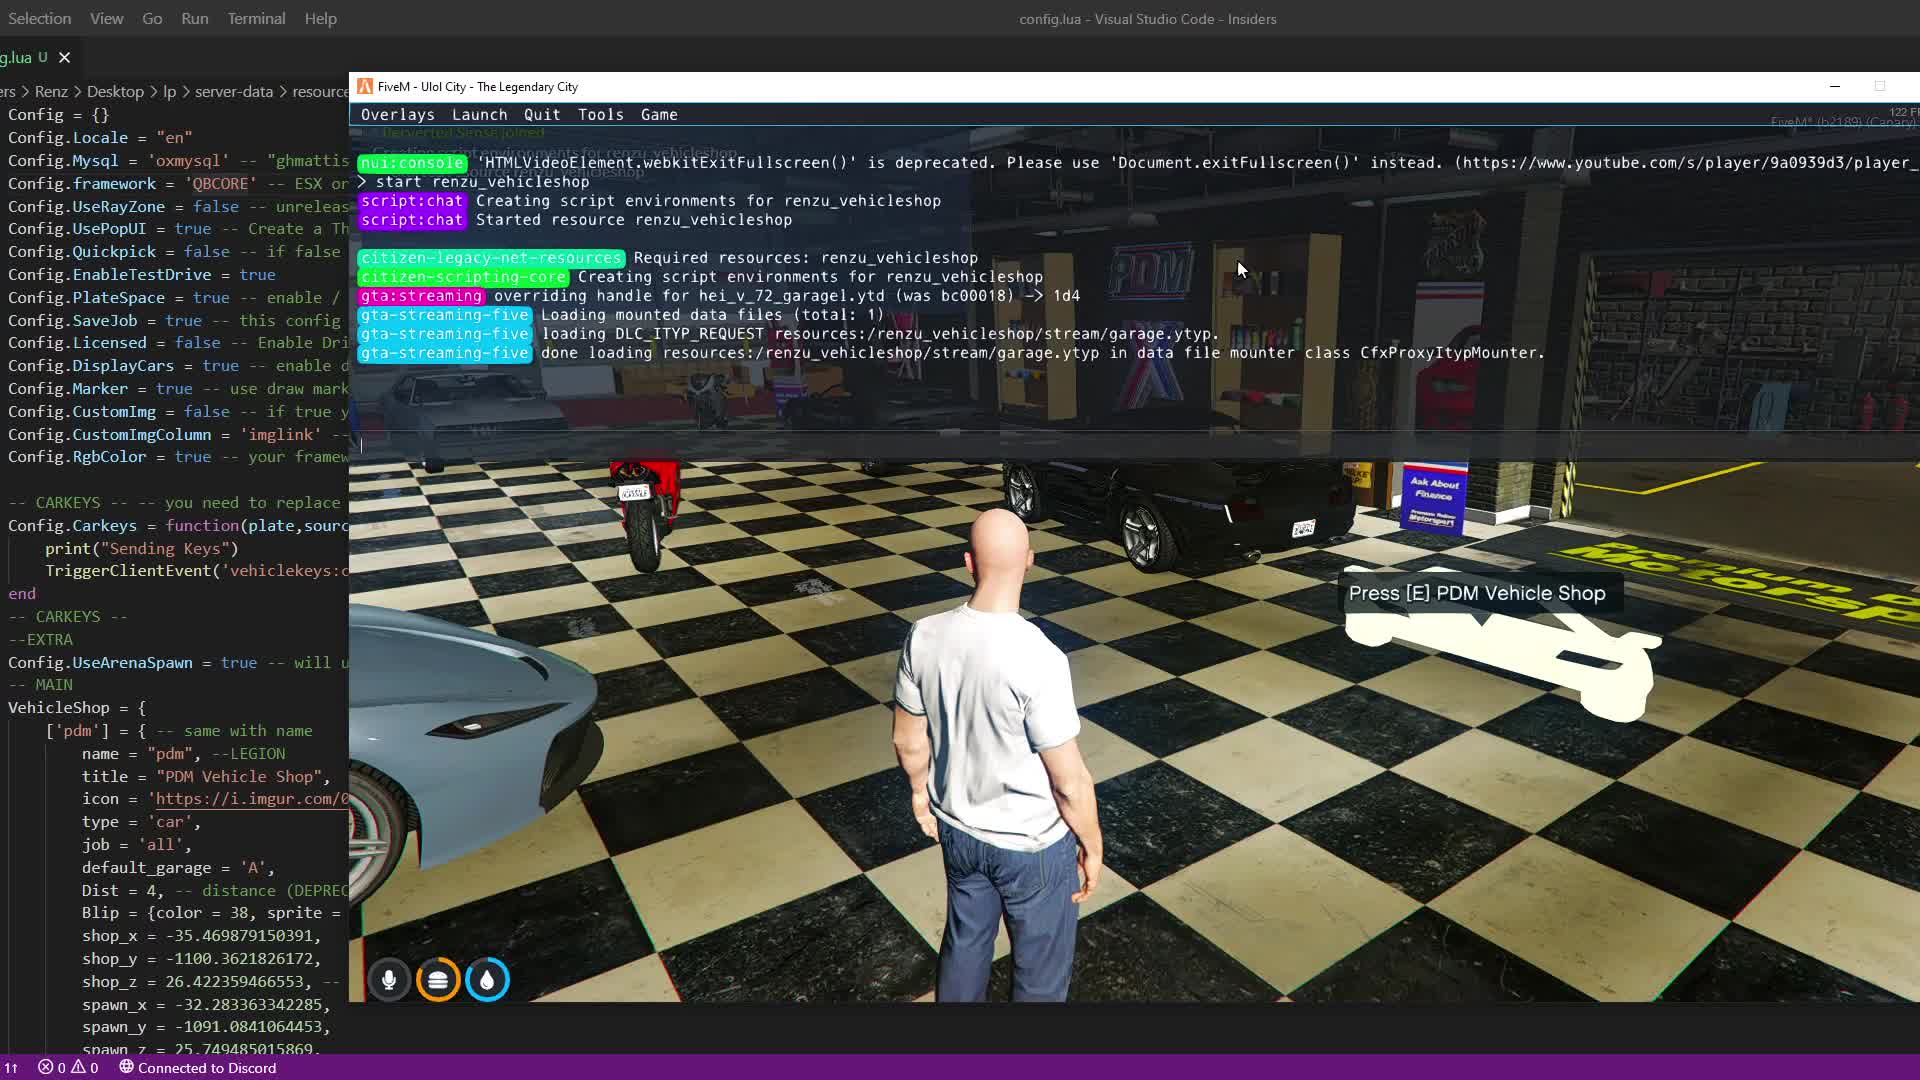Screen dimensions: 1920x1080
Task: Open the Quit menu in FiveM
Action: pyautogui.click(x=542, y=115)
